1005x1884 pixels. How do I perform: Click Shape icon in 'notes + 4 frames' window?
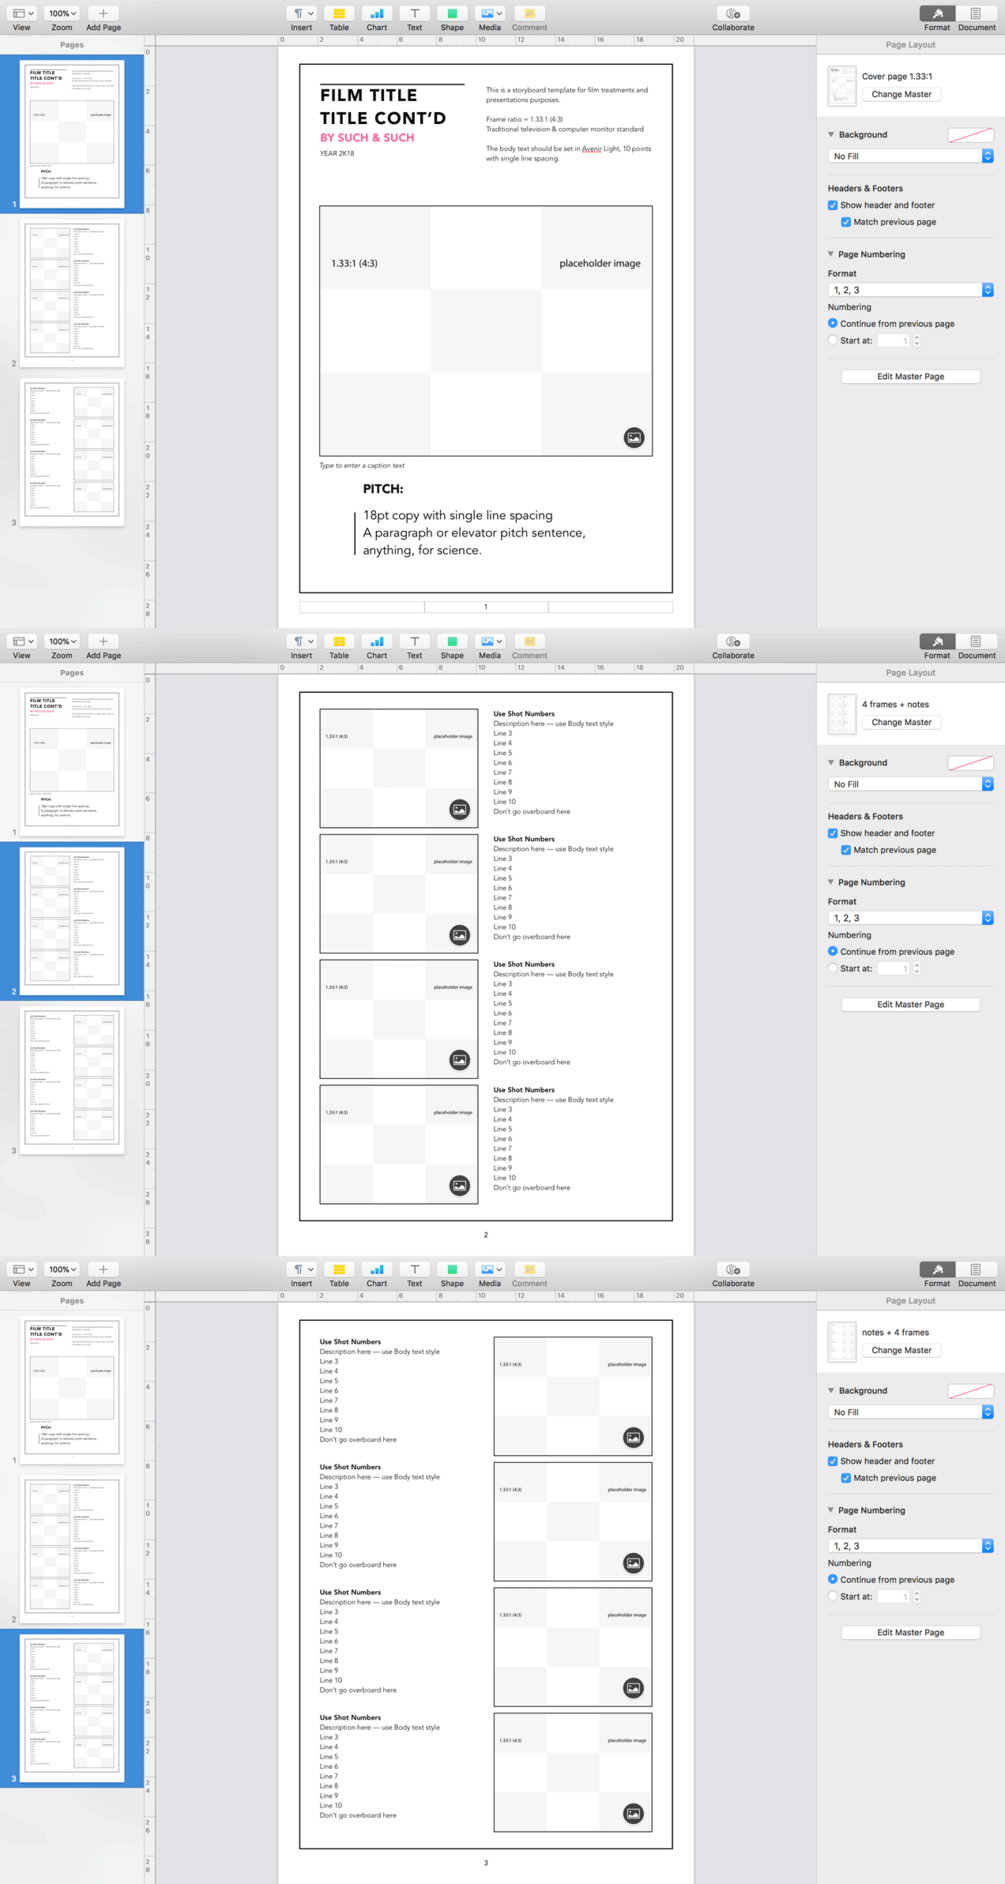[452, 1270]
